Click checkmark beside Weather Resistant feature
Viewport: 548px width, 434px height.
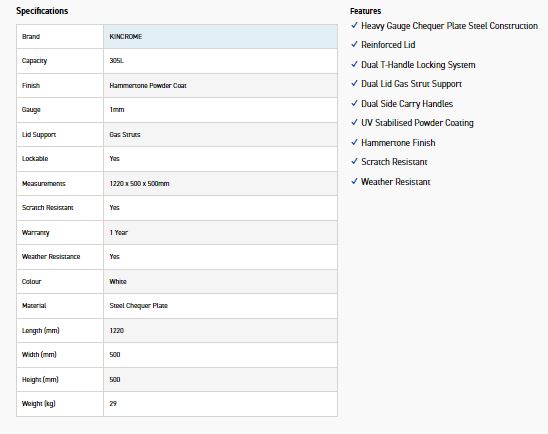click(354, 181)
